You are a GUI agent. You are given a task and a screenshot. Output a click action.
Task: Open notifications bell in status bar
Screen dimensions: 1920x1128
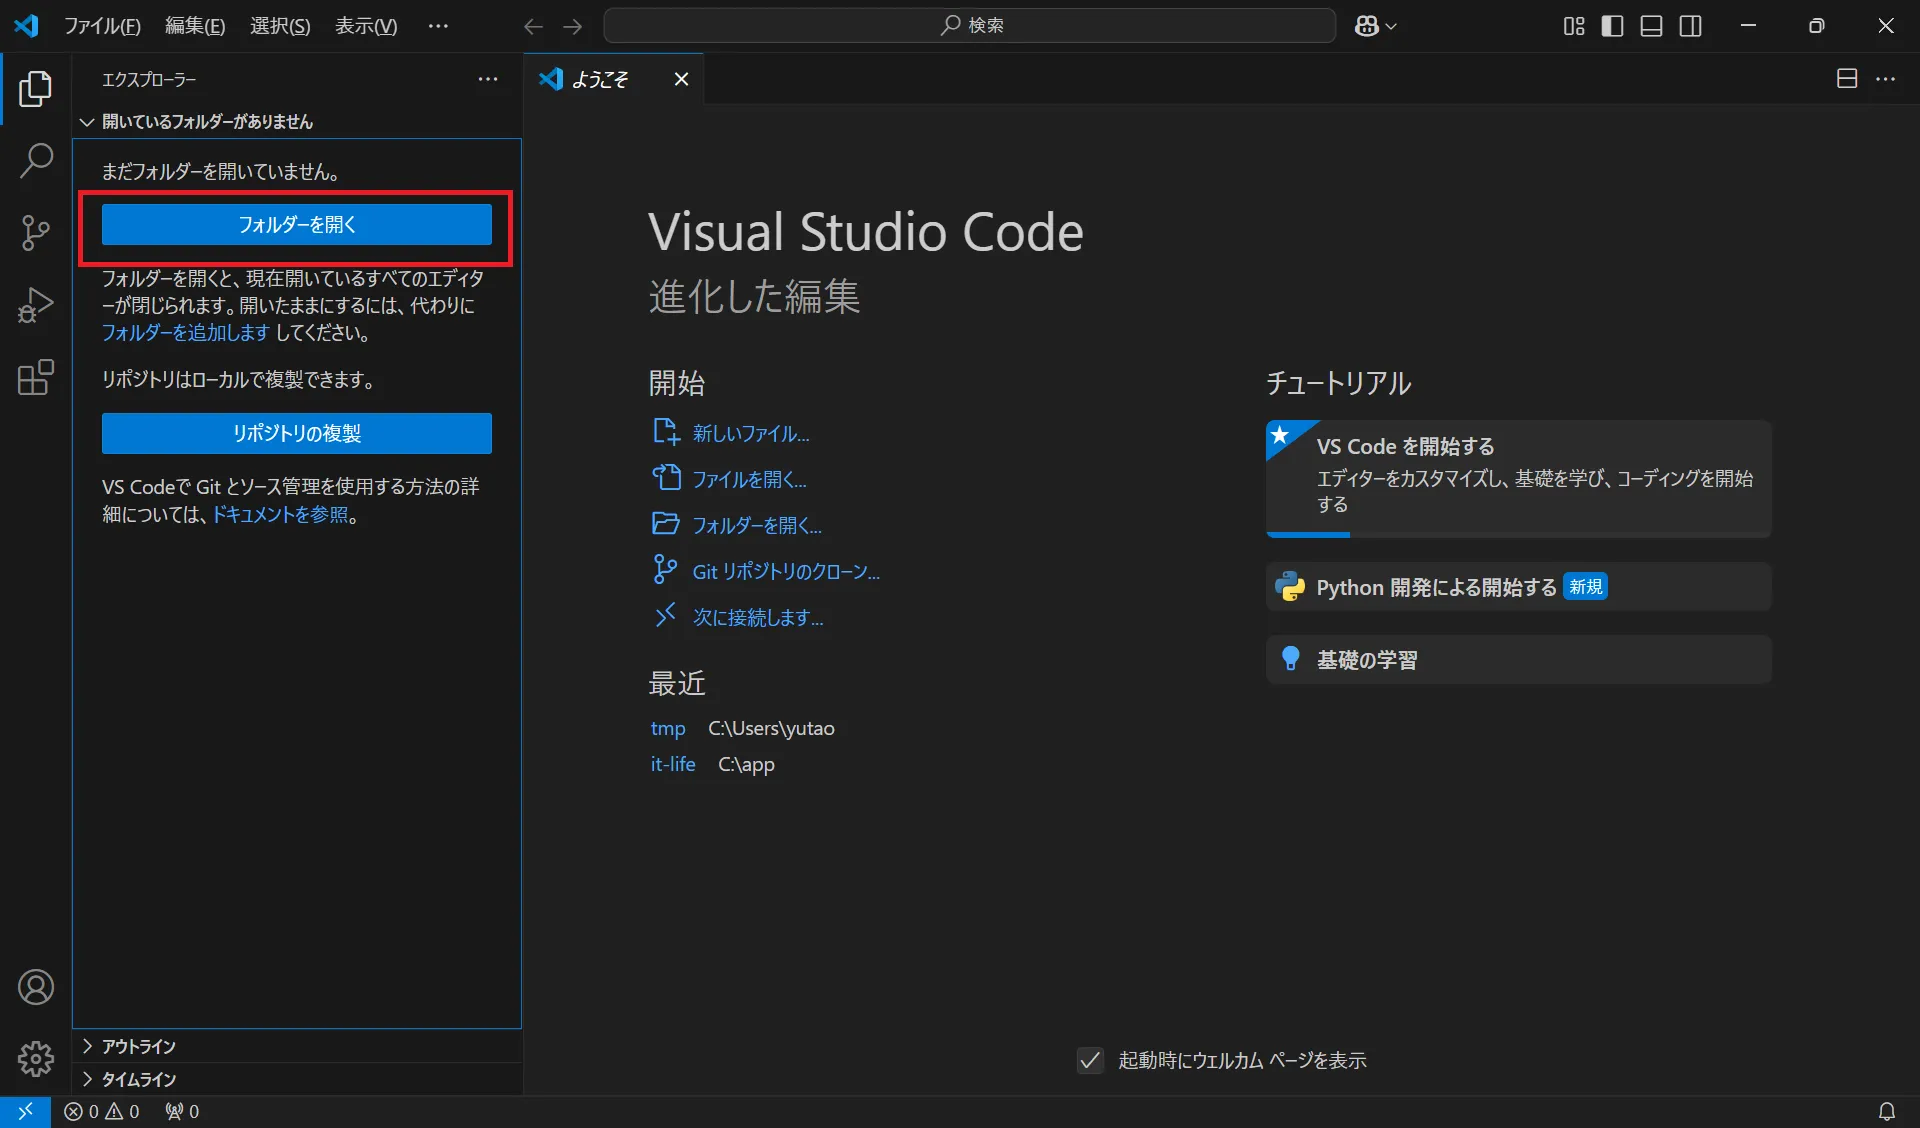point(1886,1111)
